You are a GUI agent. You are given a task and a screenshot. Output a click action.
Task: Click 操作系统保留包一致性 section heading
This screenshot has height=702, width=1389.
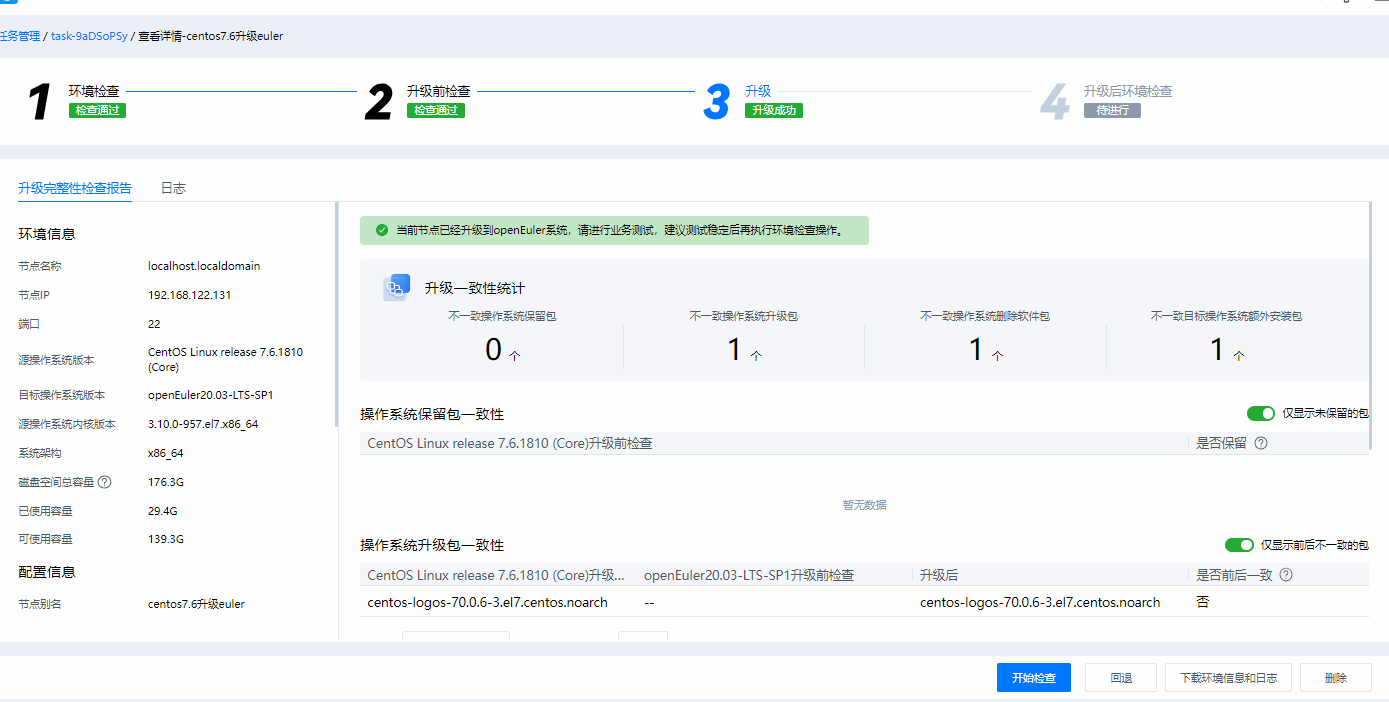point(432,413)
